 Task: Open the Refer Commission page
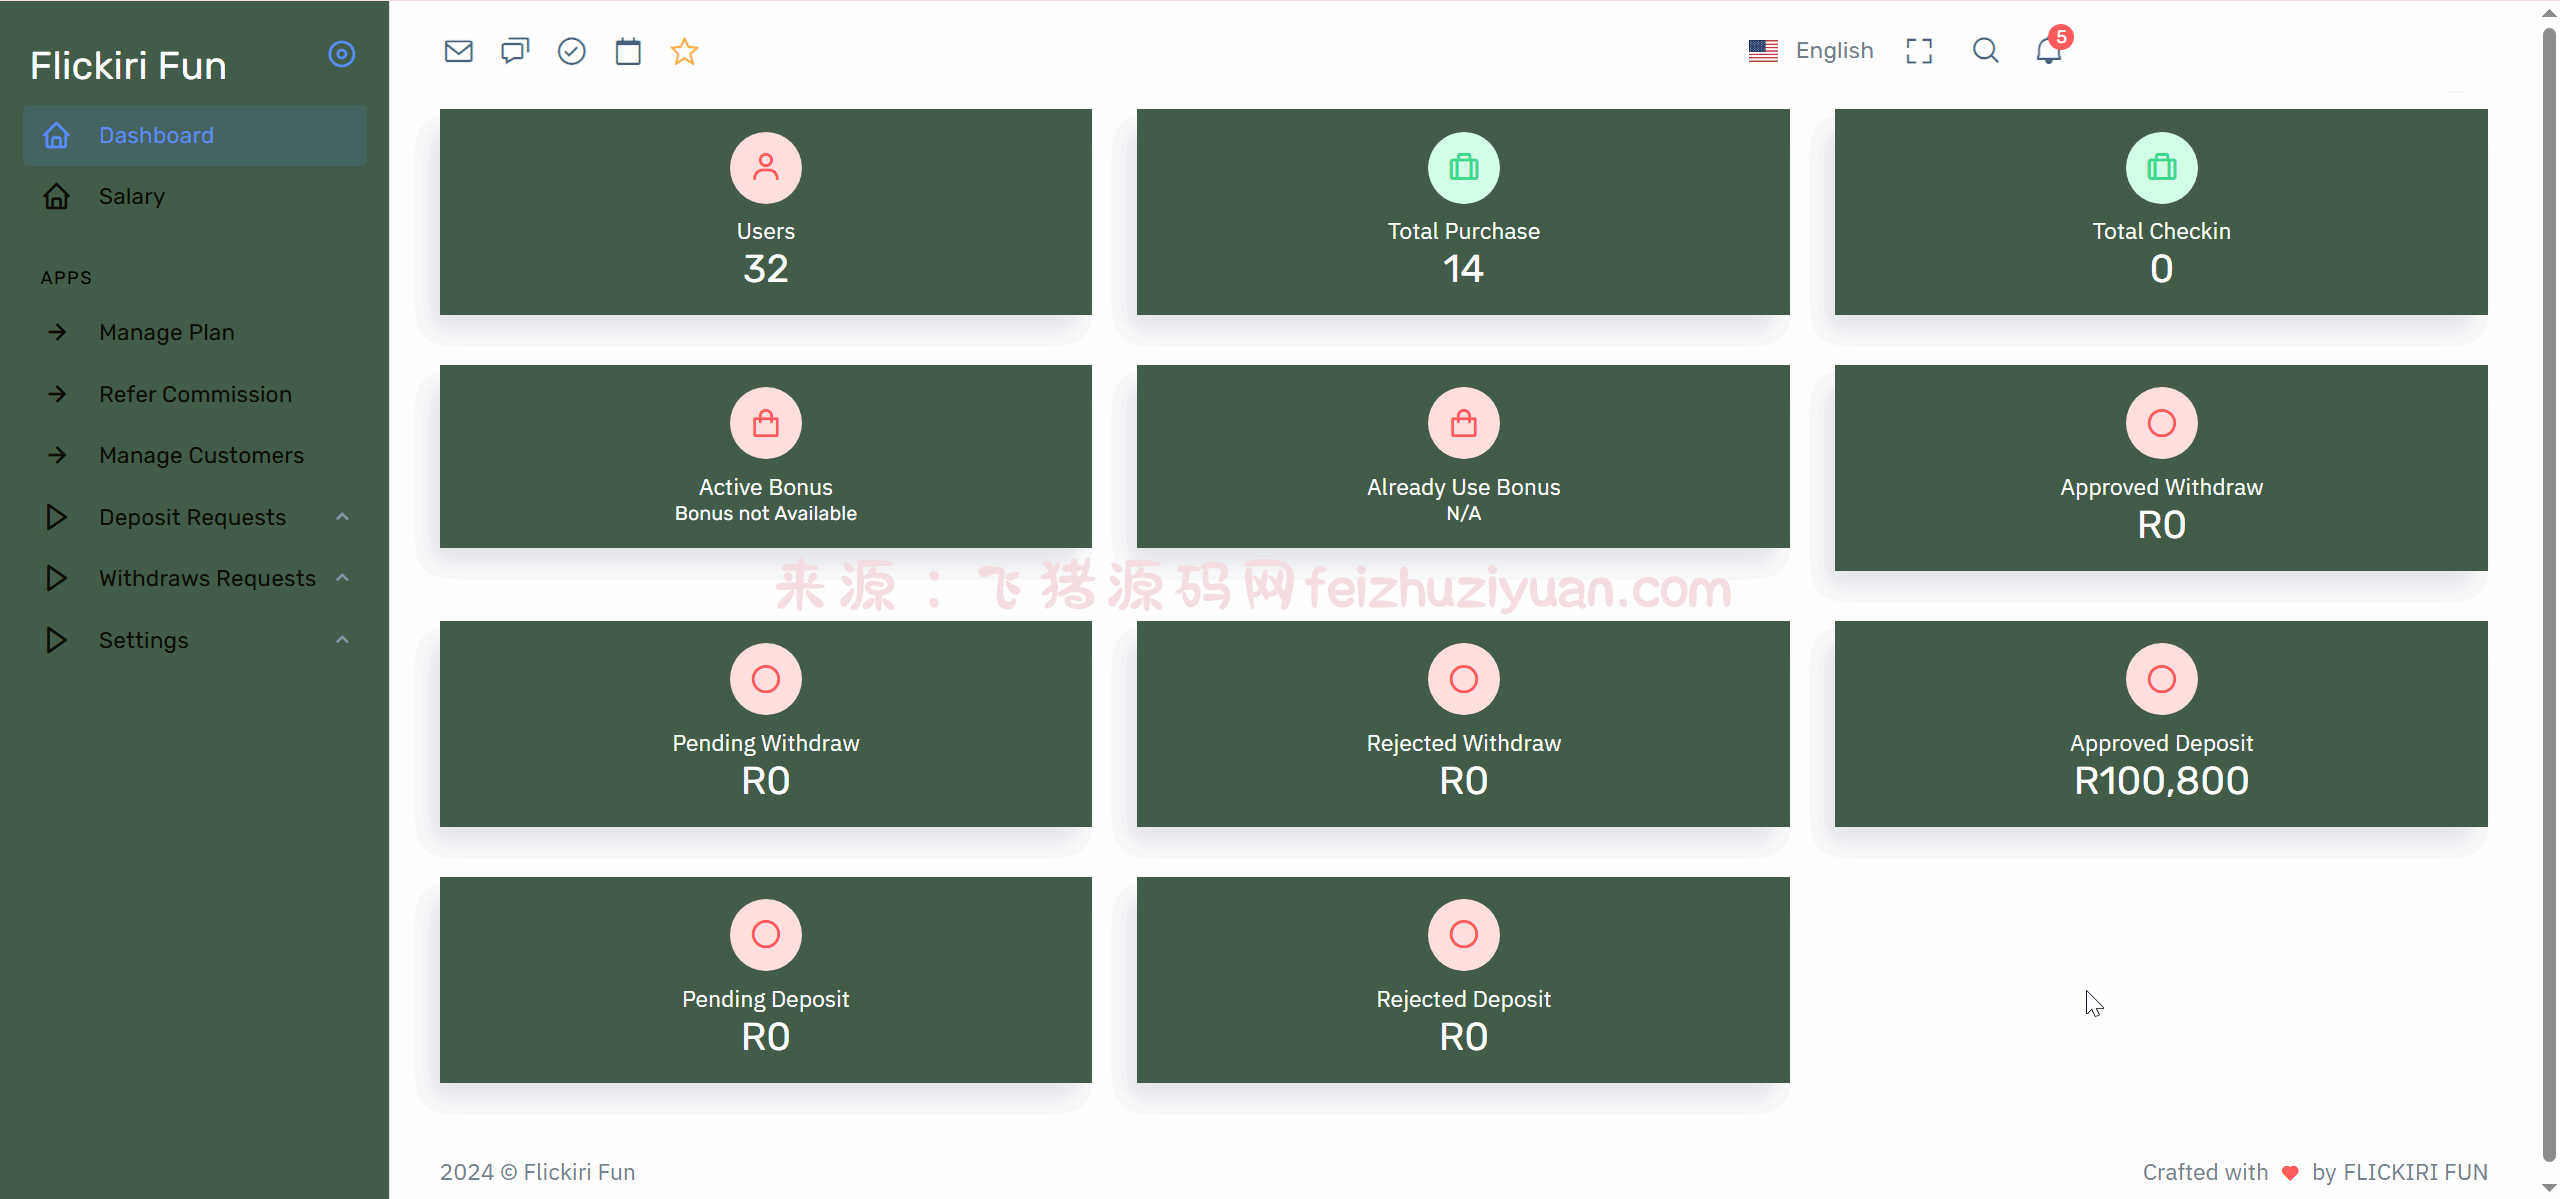195,395
